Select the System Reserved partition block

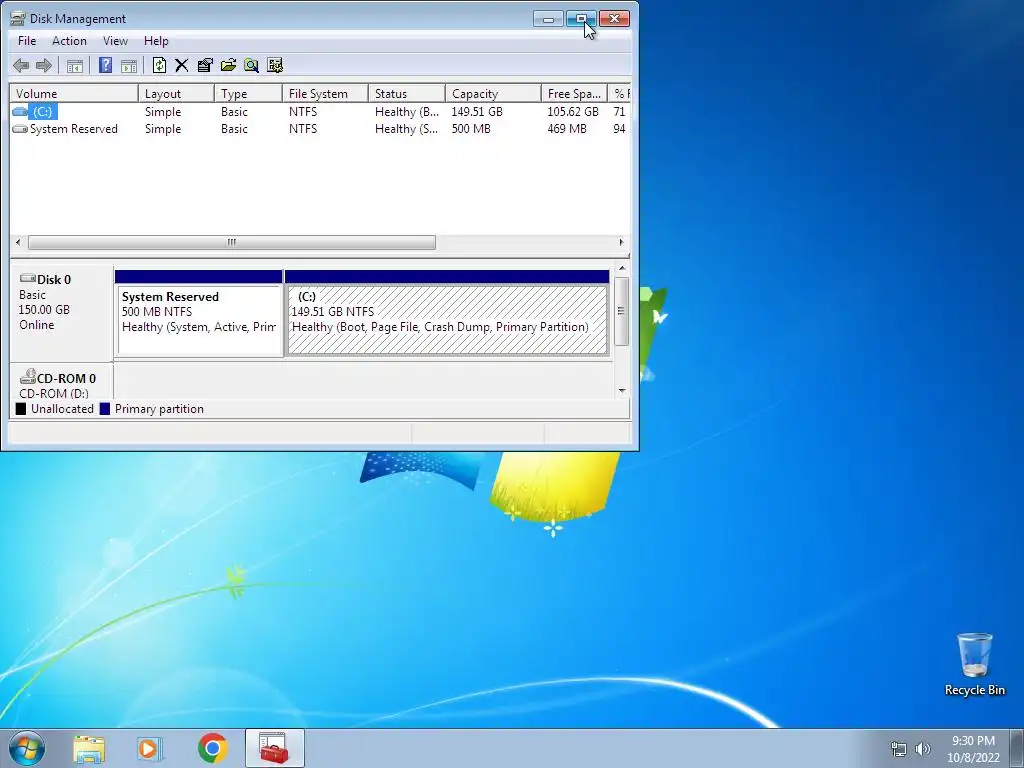(199, 313)
